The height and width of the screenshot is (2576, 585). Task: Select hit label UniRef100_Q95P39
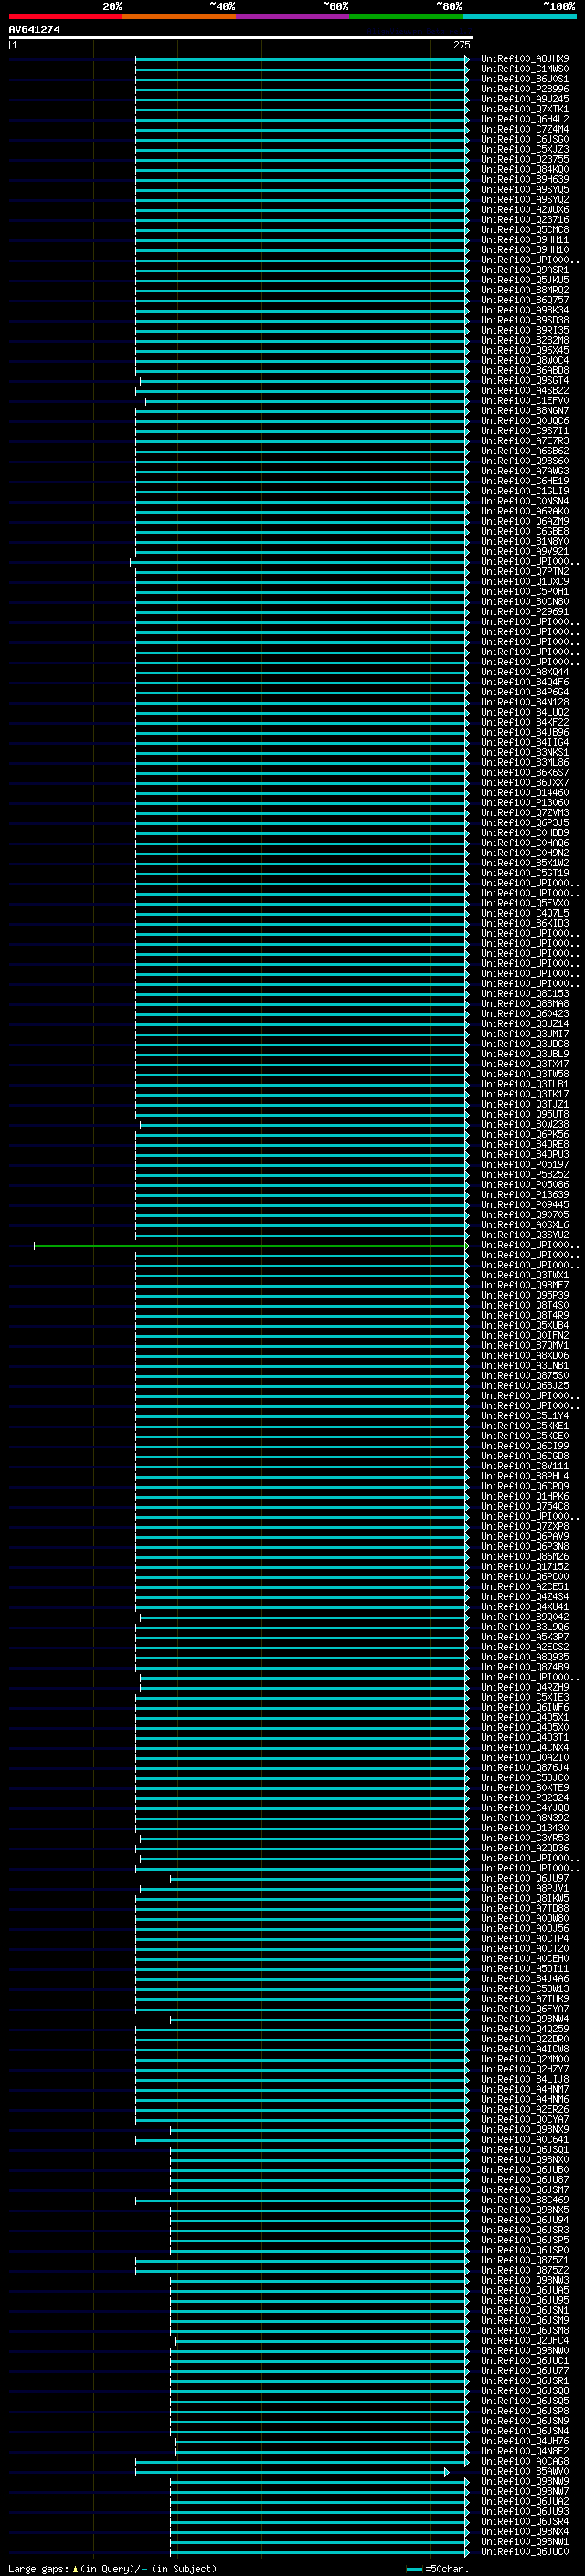[525, 1295]
